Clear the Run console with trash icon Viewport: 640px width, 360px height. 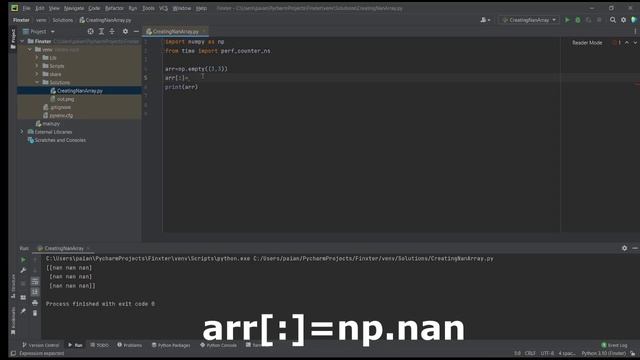click(35, 313)
